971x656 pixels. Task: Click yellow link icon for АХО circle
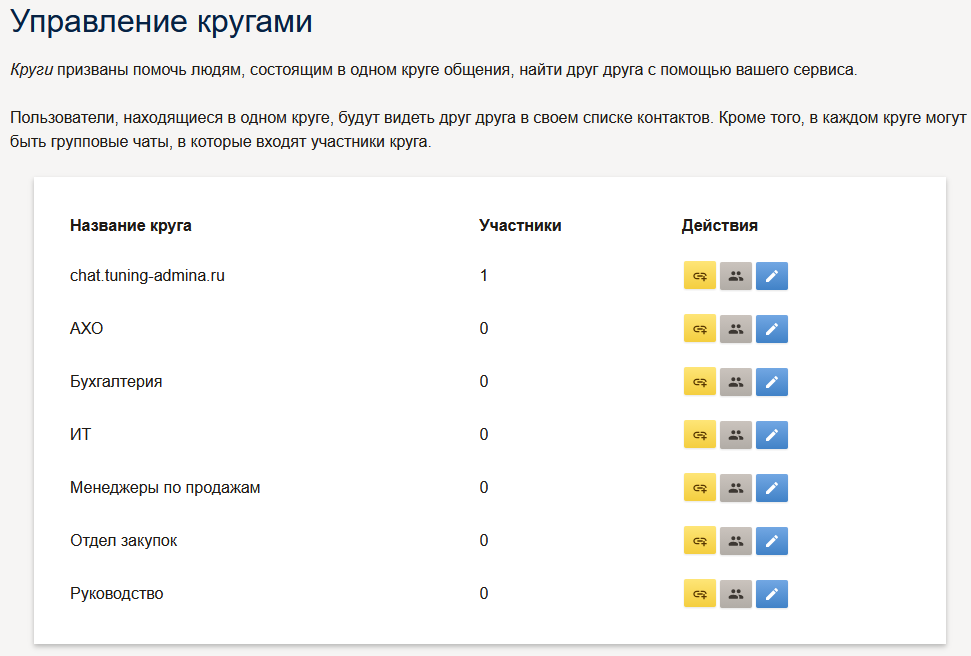click(x=700, y=329)
